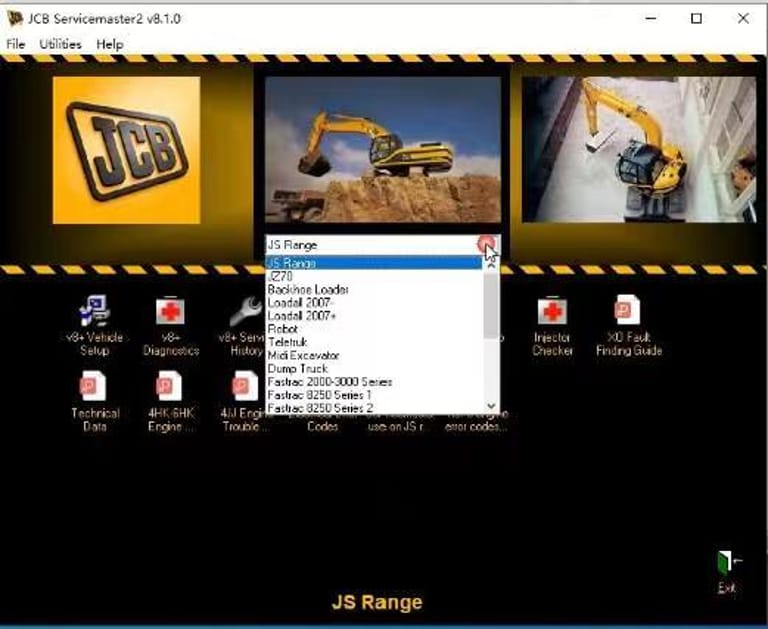Open the XO Fault Finding Guide
The width and height of the screenshot is (768, 629).
point(628,313)
